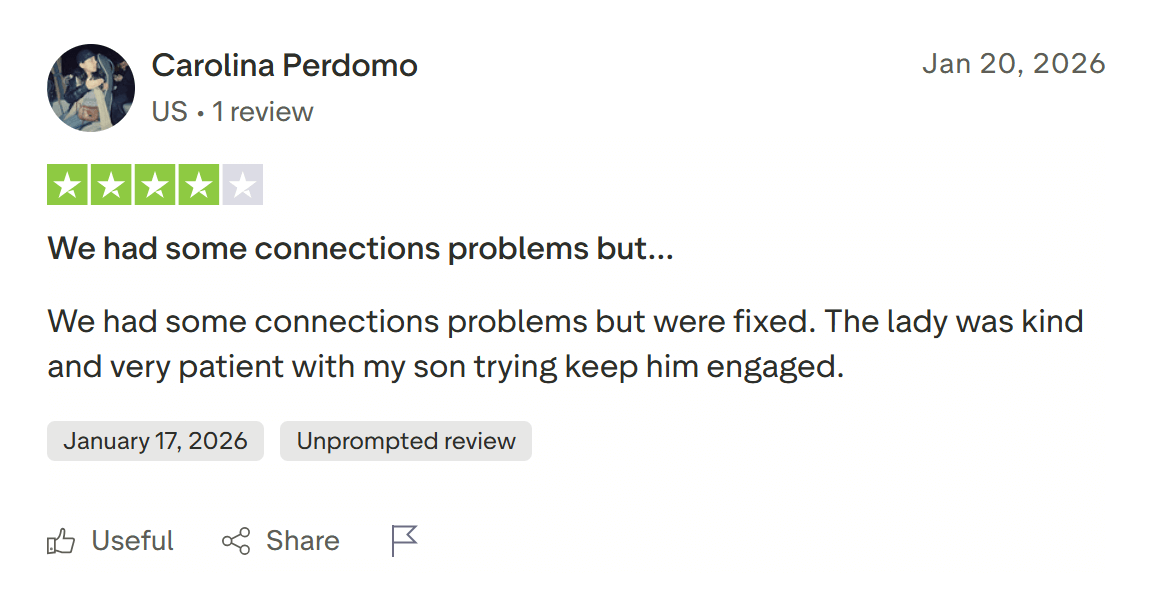Image resolution: width=1158 pixels, height=611 pixels.
Task: Click the Share network icon
Action: (236, 542)
